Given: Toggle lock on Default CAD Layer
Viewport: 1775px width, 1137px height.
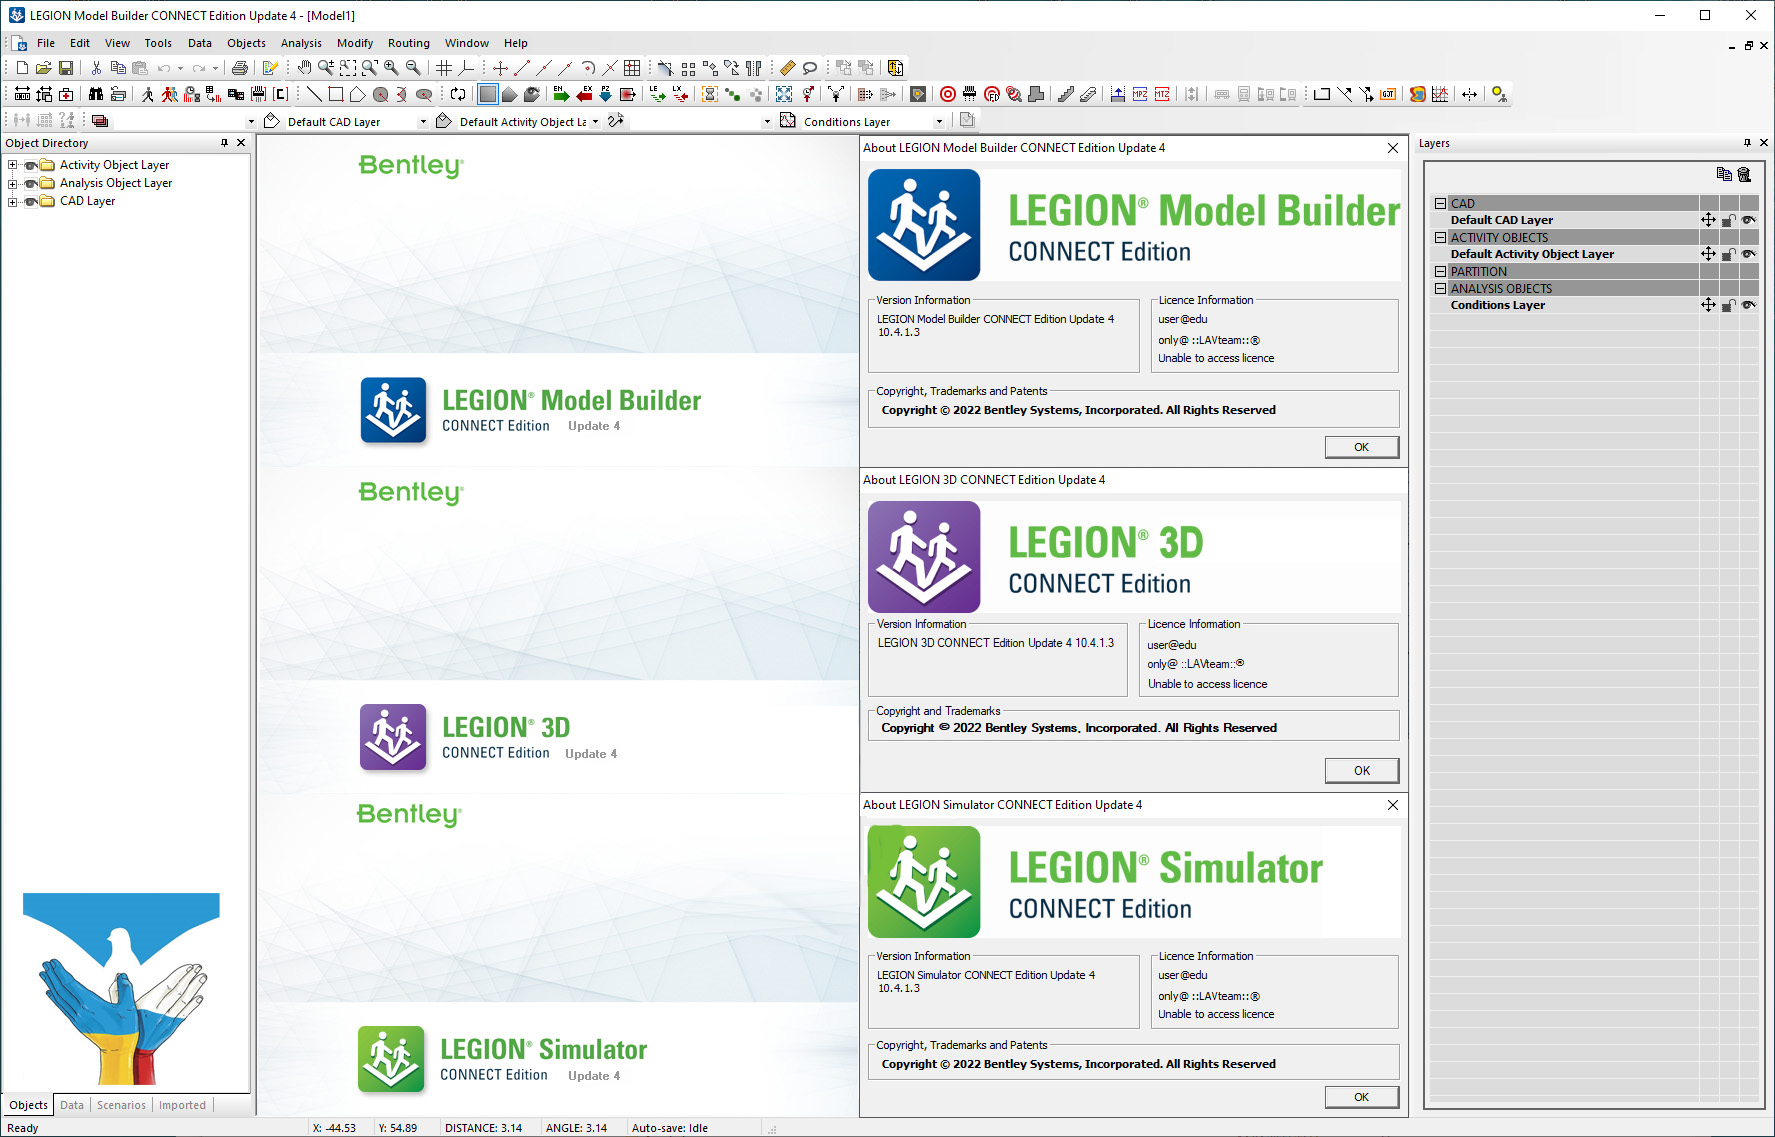Looking at the screenshot, I should point(1728,220).
